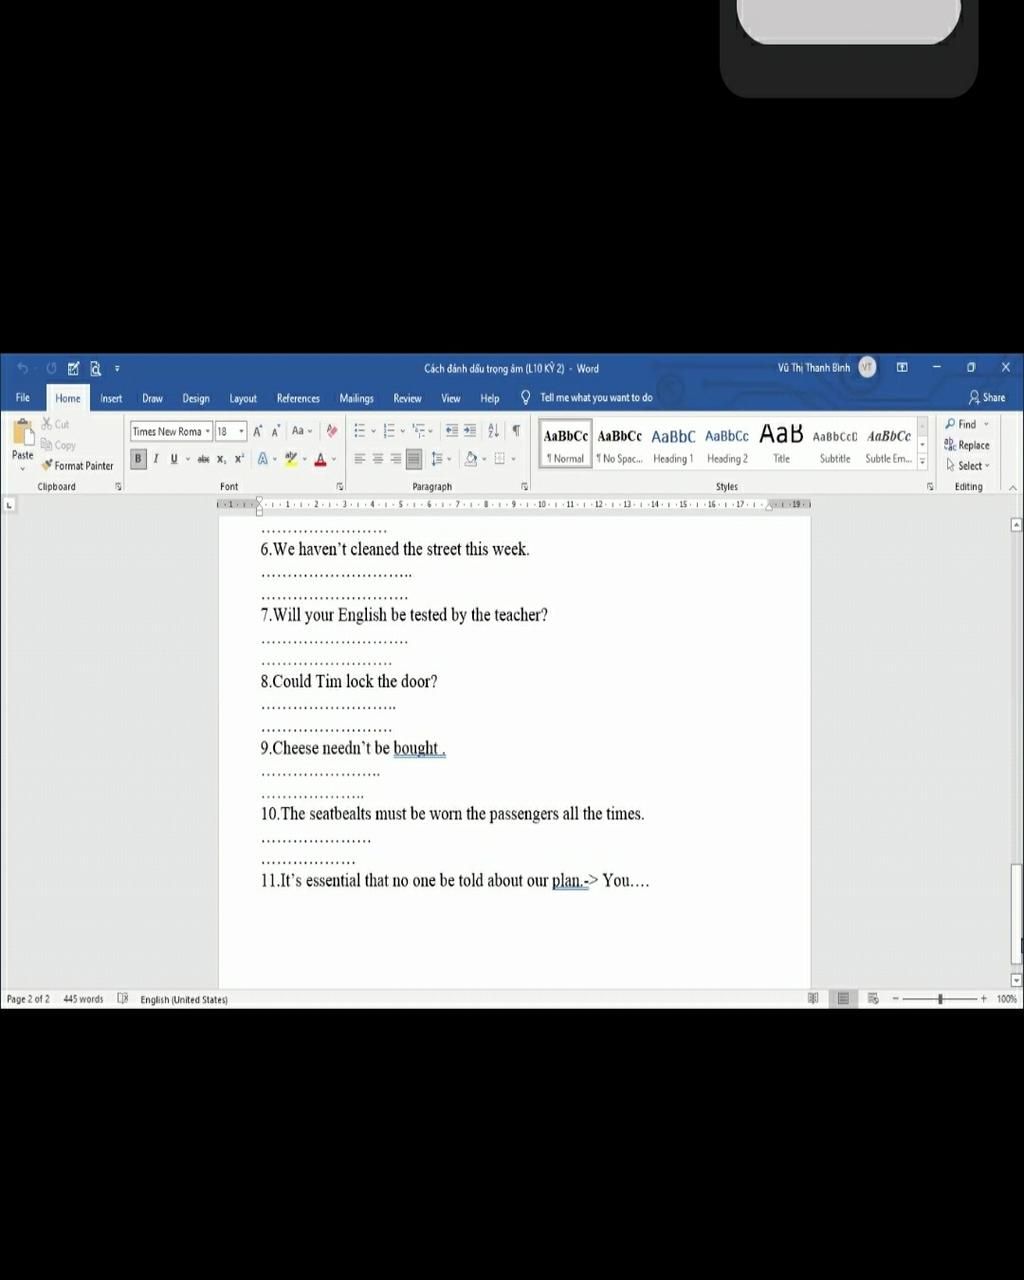Switch to Web Layout view
Viewport: 1024px width, 1280px height.
(x=873, y=998)
